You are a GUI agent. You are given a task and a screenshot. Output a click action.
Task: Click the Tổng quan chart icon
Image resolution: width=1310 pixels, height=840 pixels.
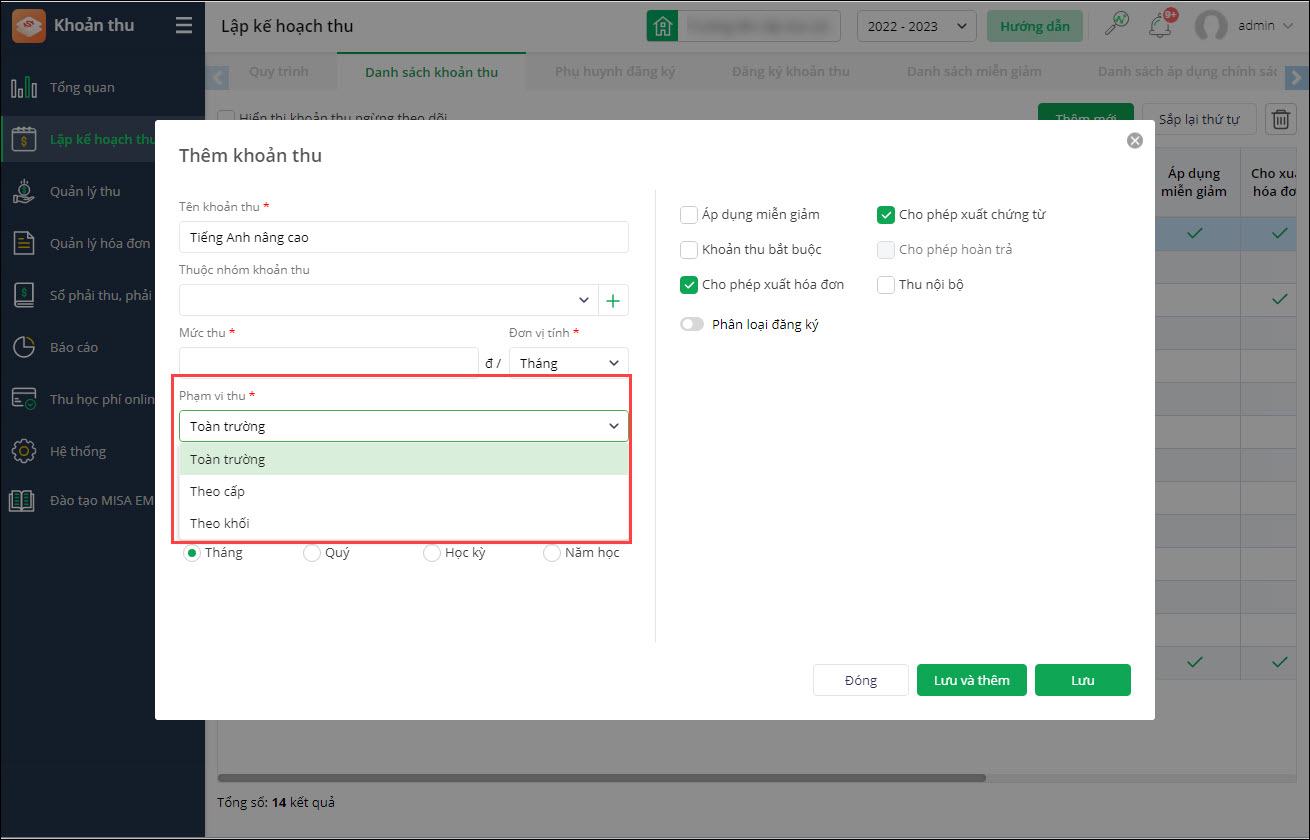24,88
